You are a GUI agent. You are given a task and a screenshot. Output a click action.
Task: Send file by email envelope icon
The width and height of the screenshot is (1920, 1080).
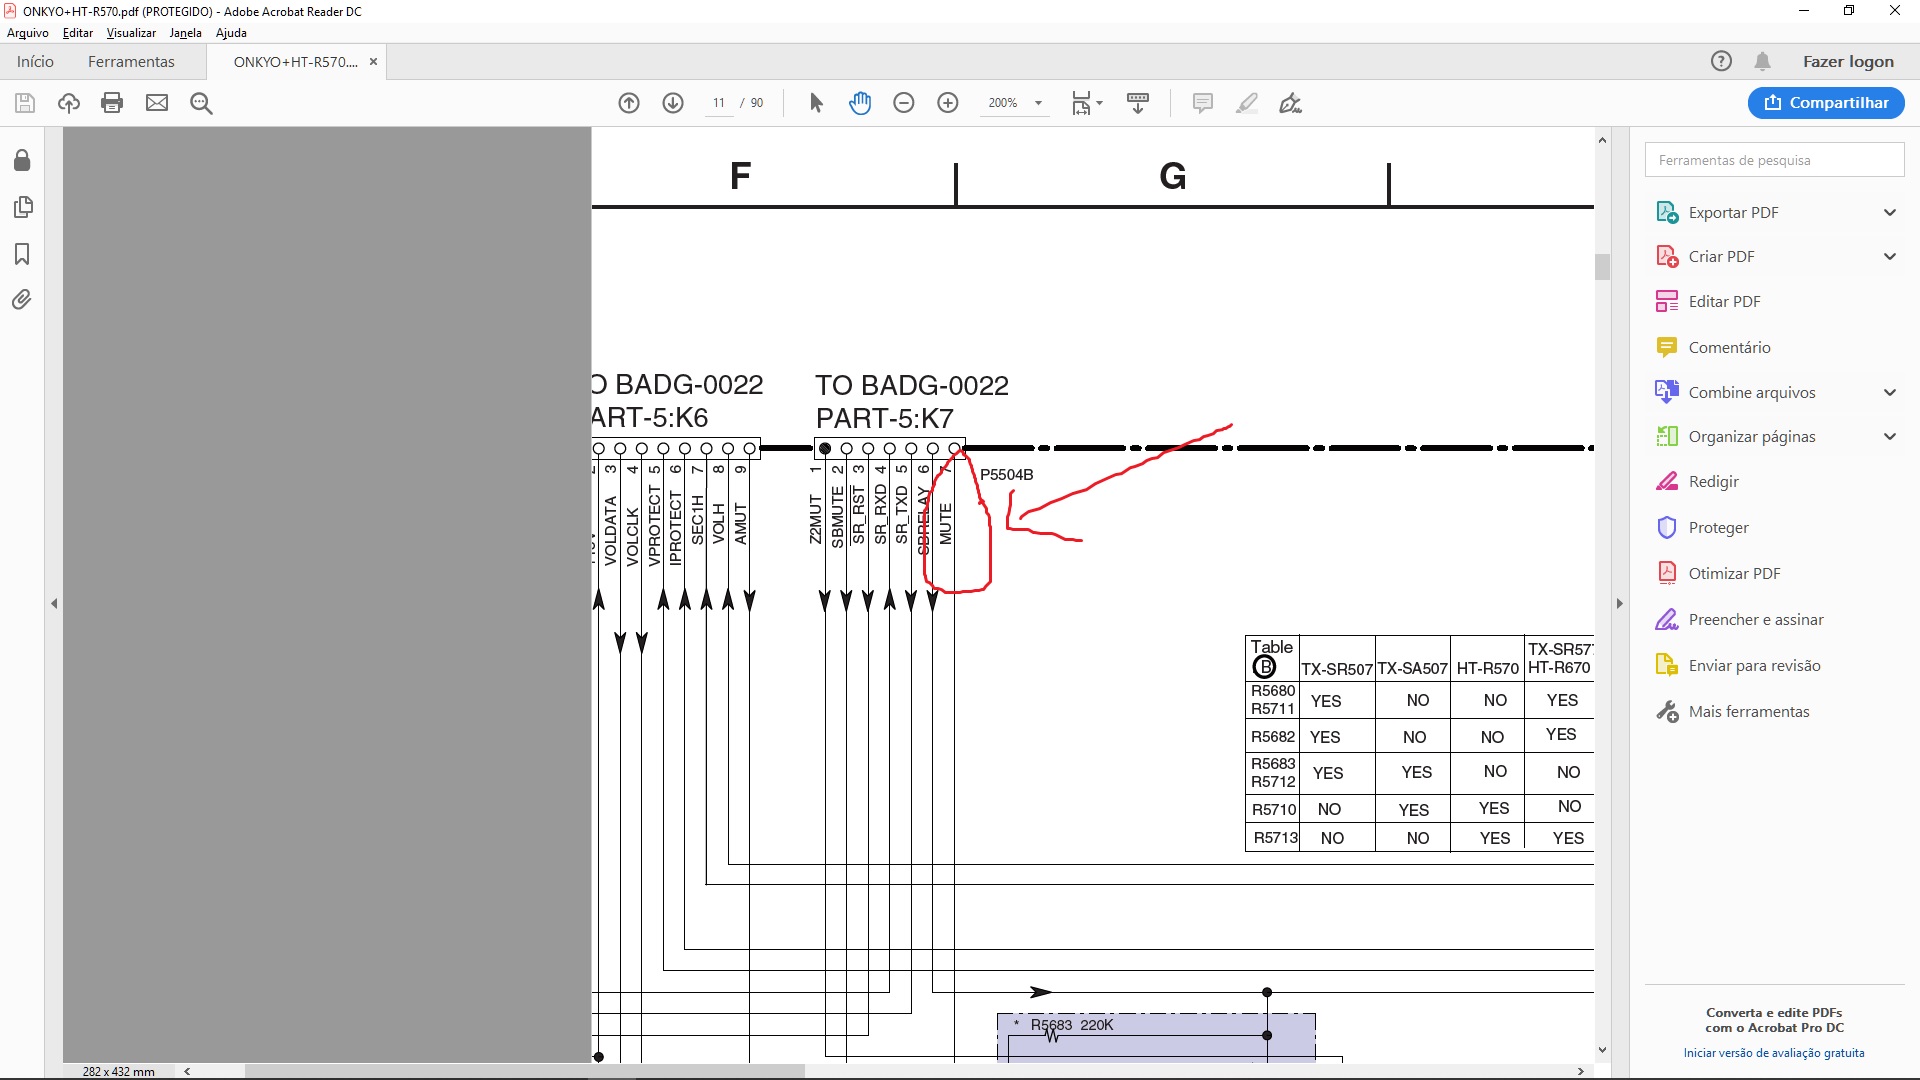point(157,103)
